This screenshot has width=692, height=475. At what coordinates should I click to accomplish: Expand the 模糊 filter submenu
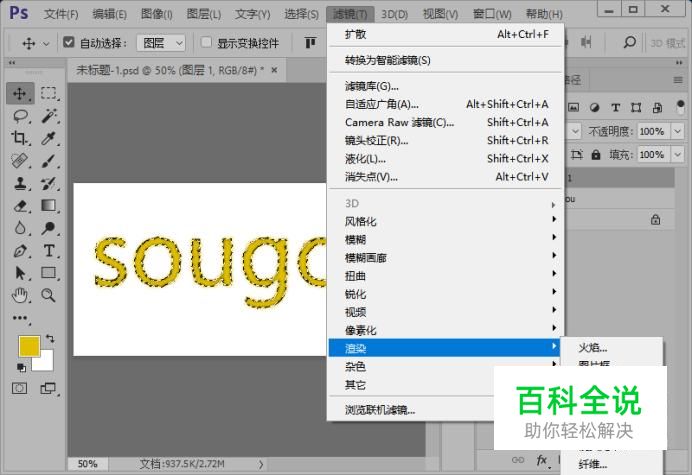446,239
